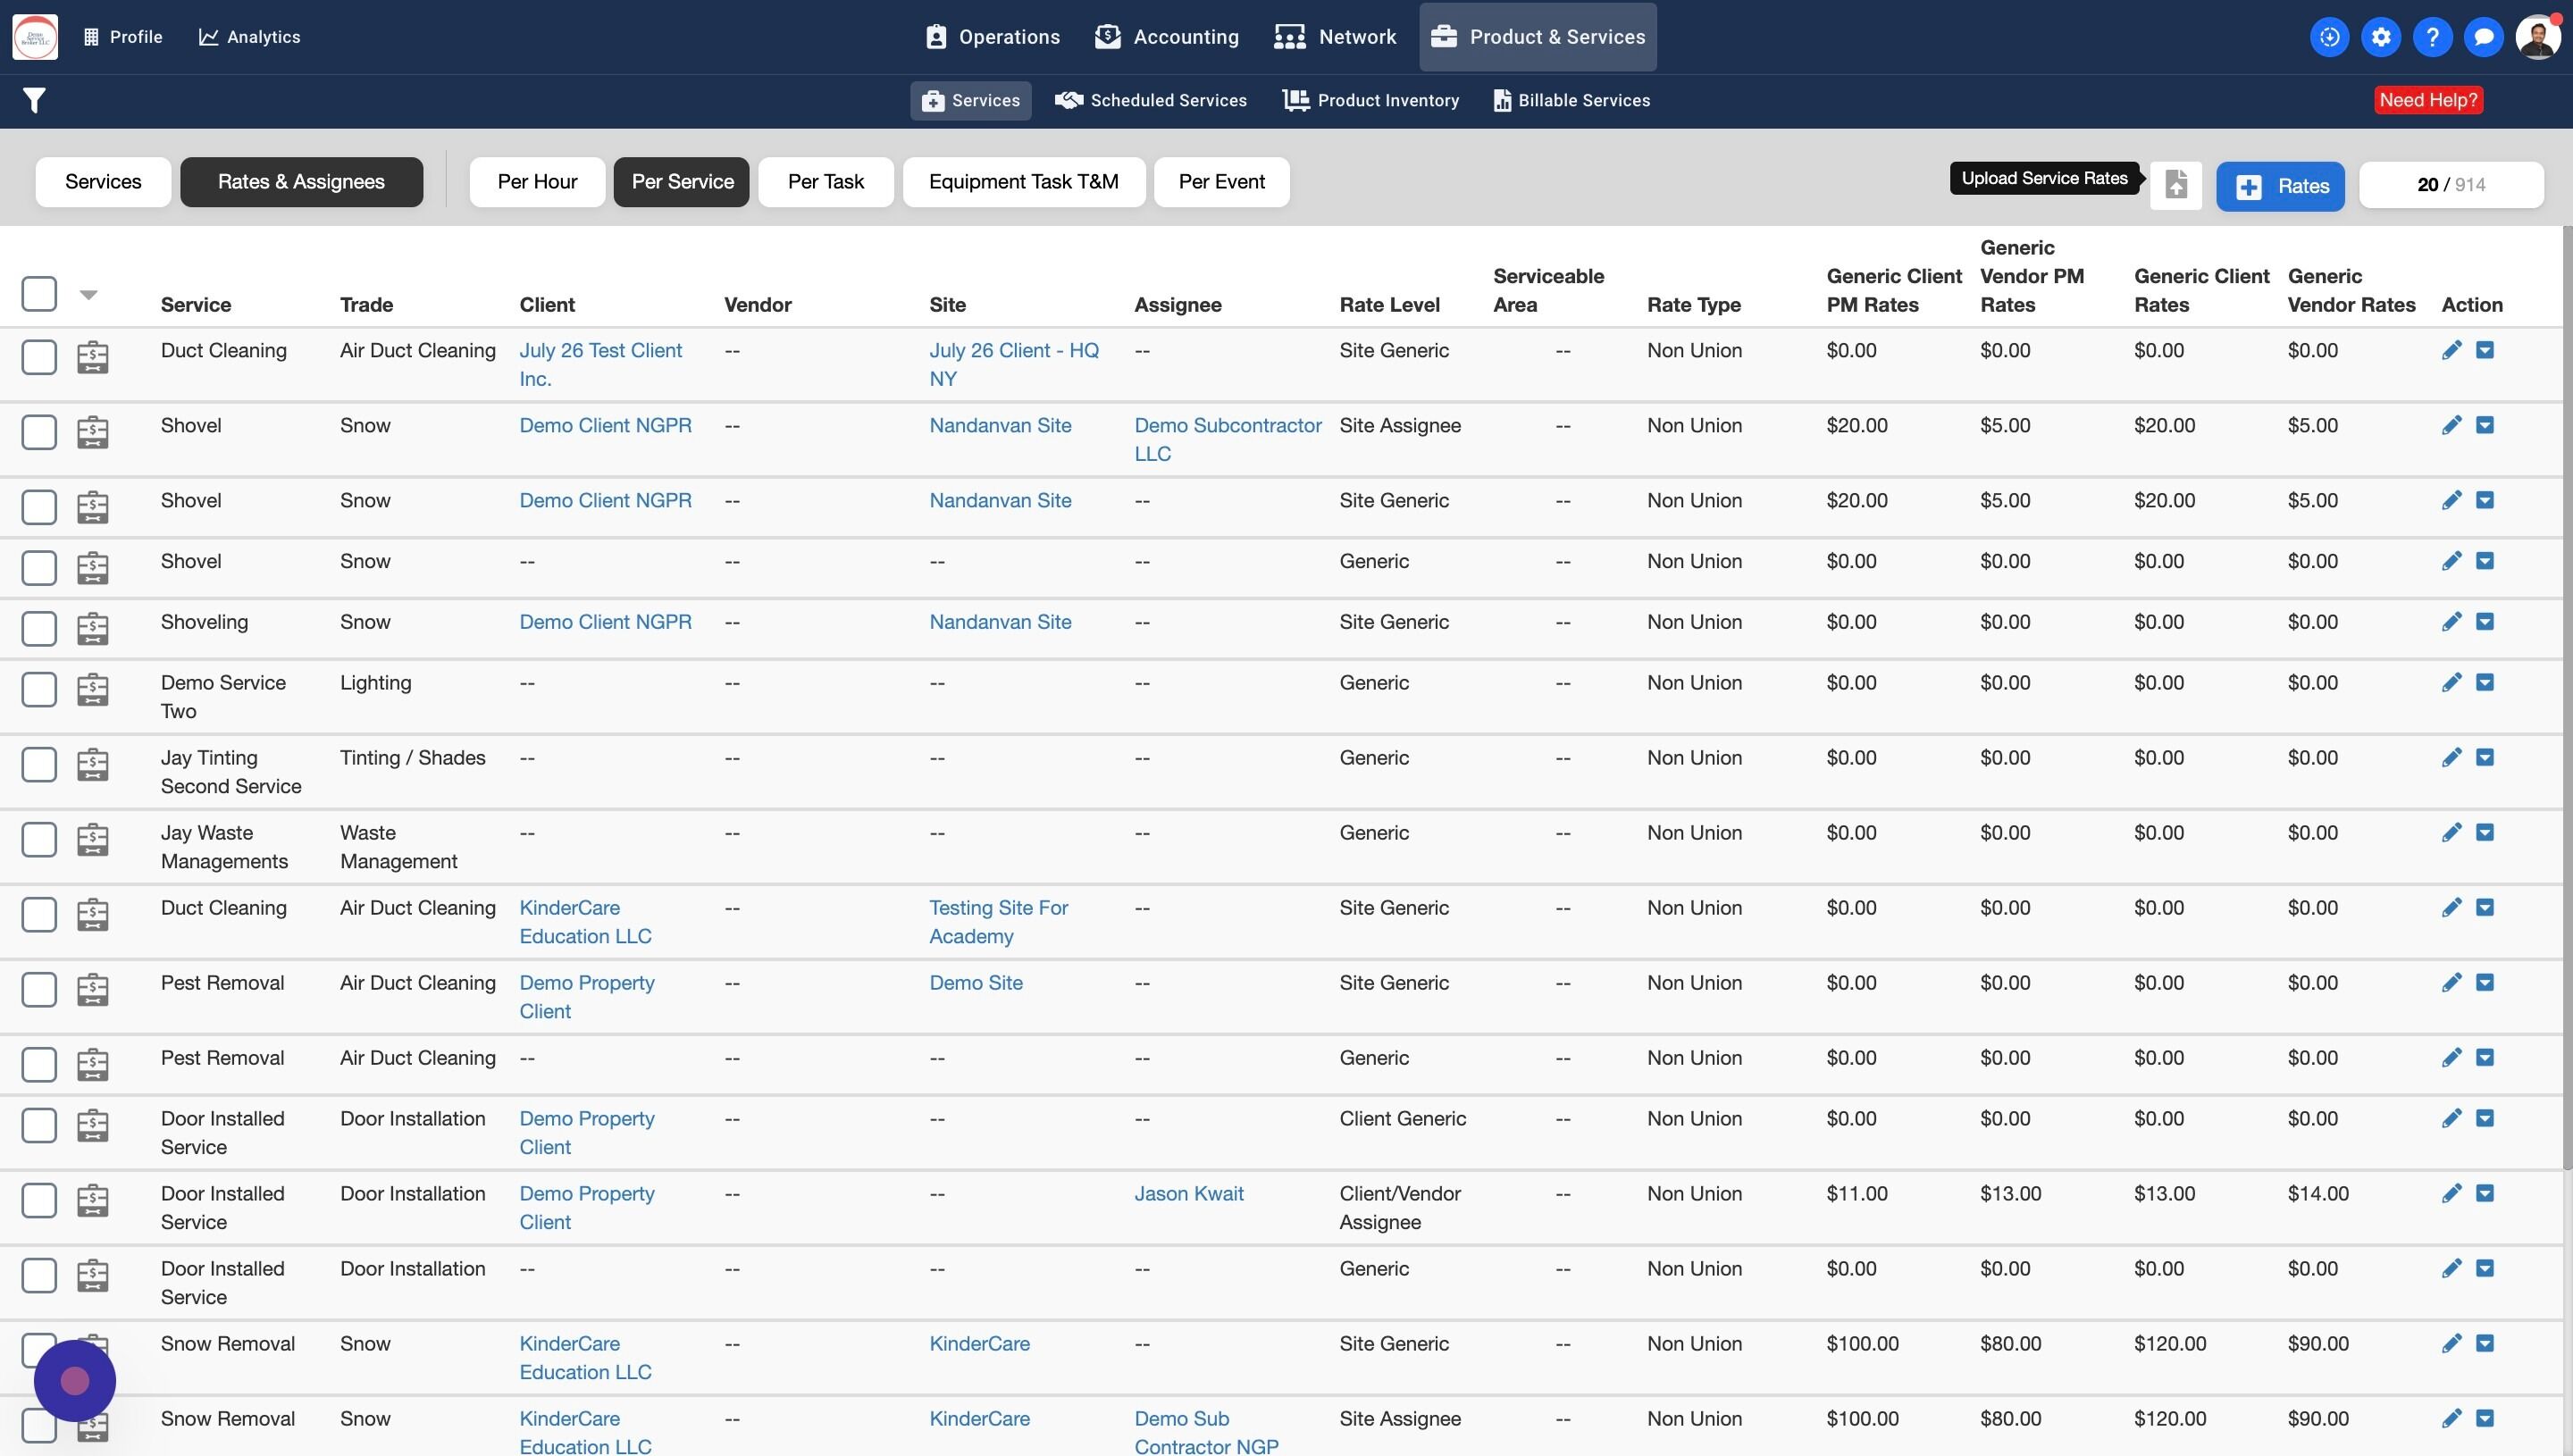Click the rate card icon on first Shovel row
The image size is (2573, 1456).
(93, 432)
